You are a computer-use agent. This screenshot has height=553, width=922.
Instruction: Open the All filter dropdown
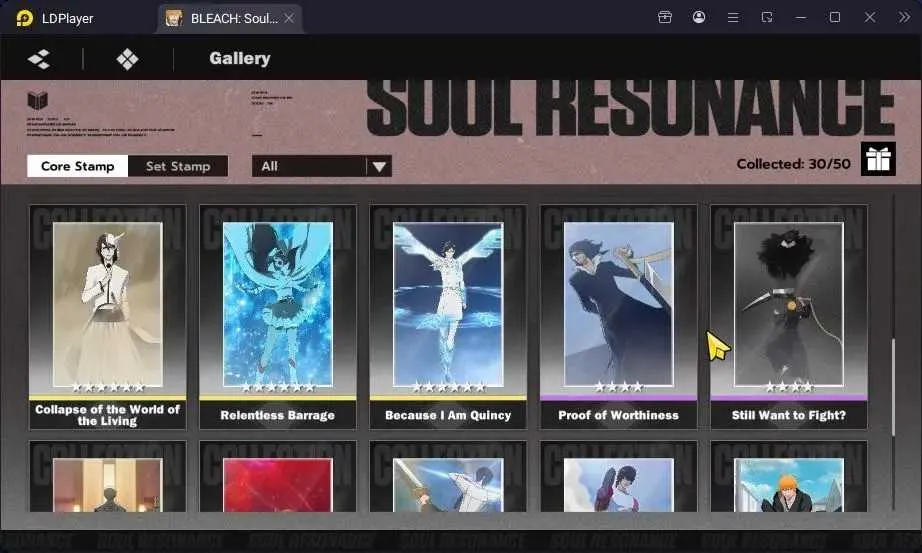pyautogui.click(x=322, y=166)
